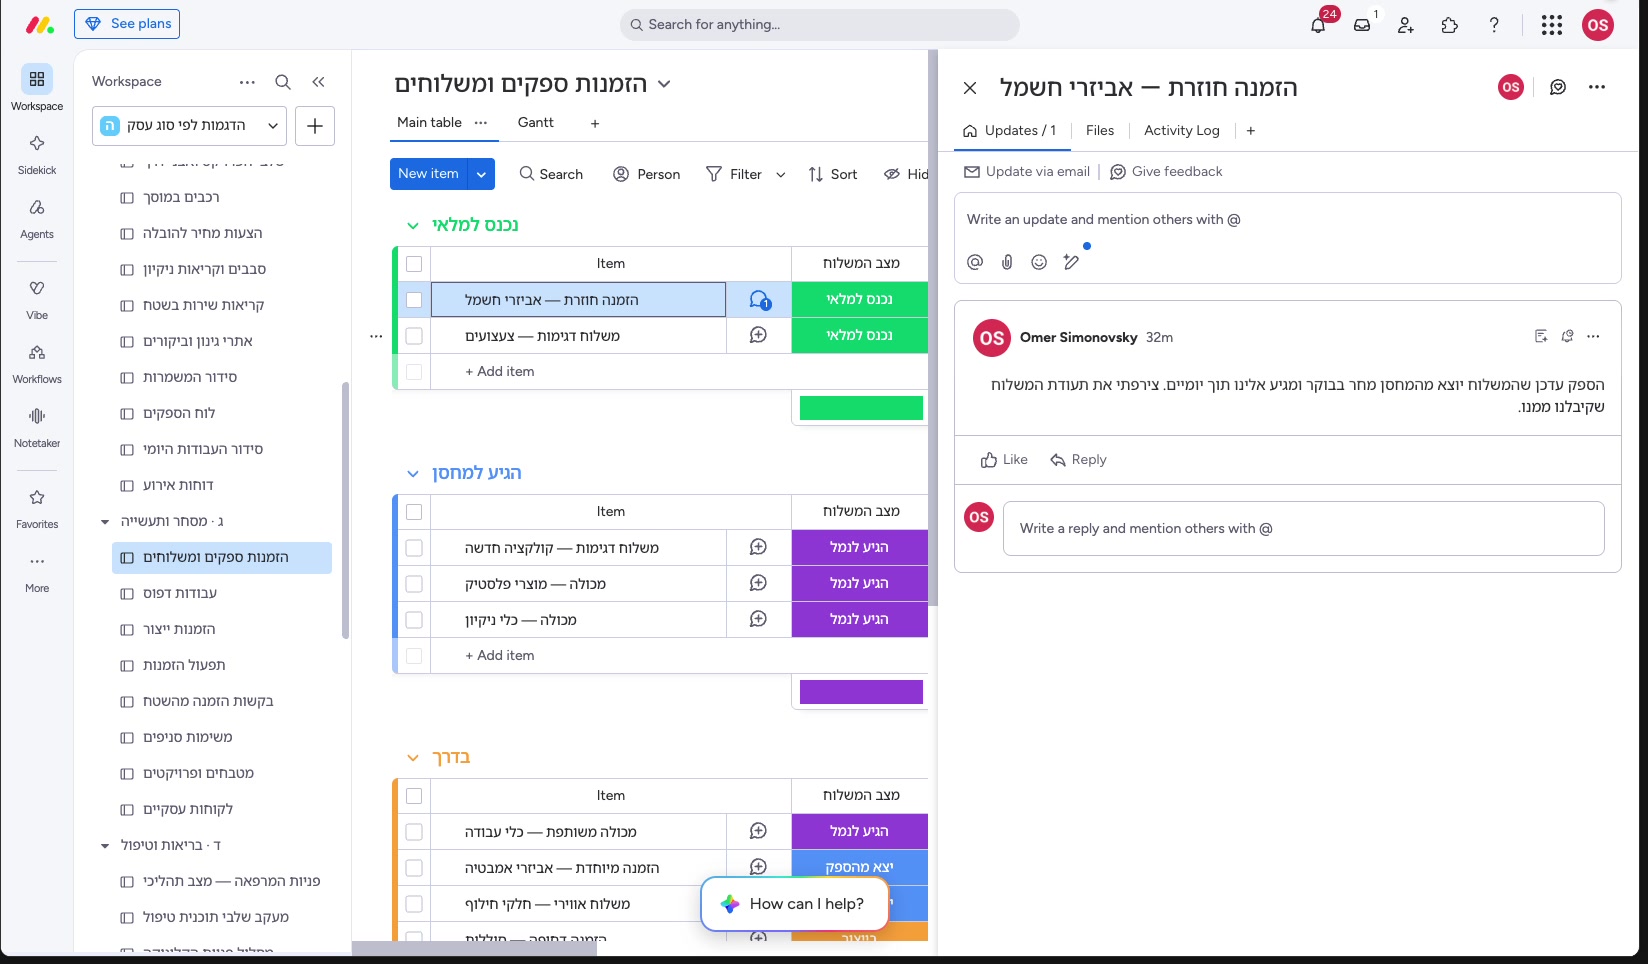Select the checkbox for משלוח דגימות — צעצועים

point(414,336)
